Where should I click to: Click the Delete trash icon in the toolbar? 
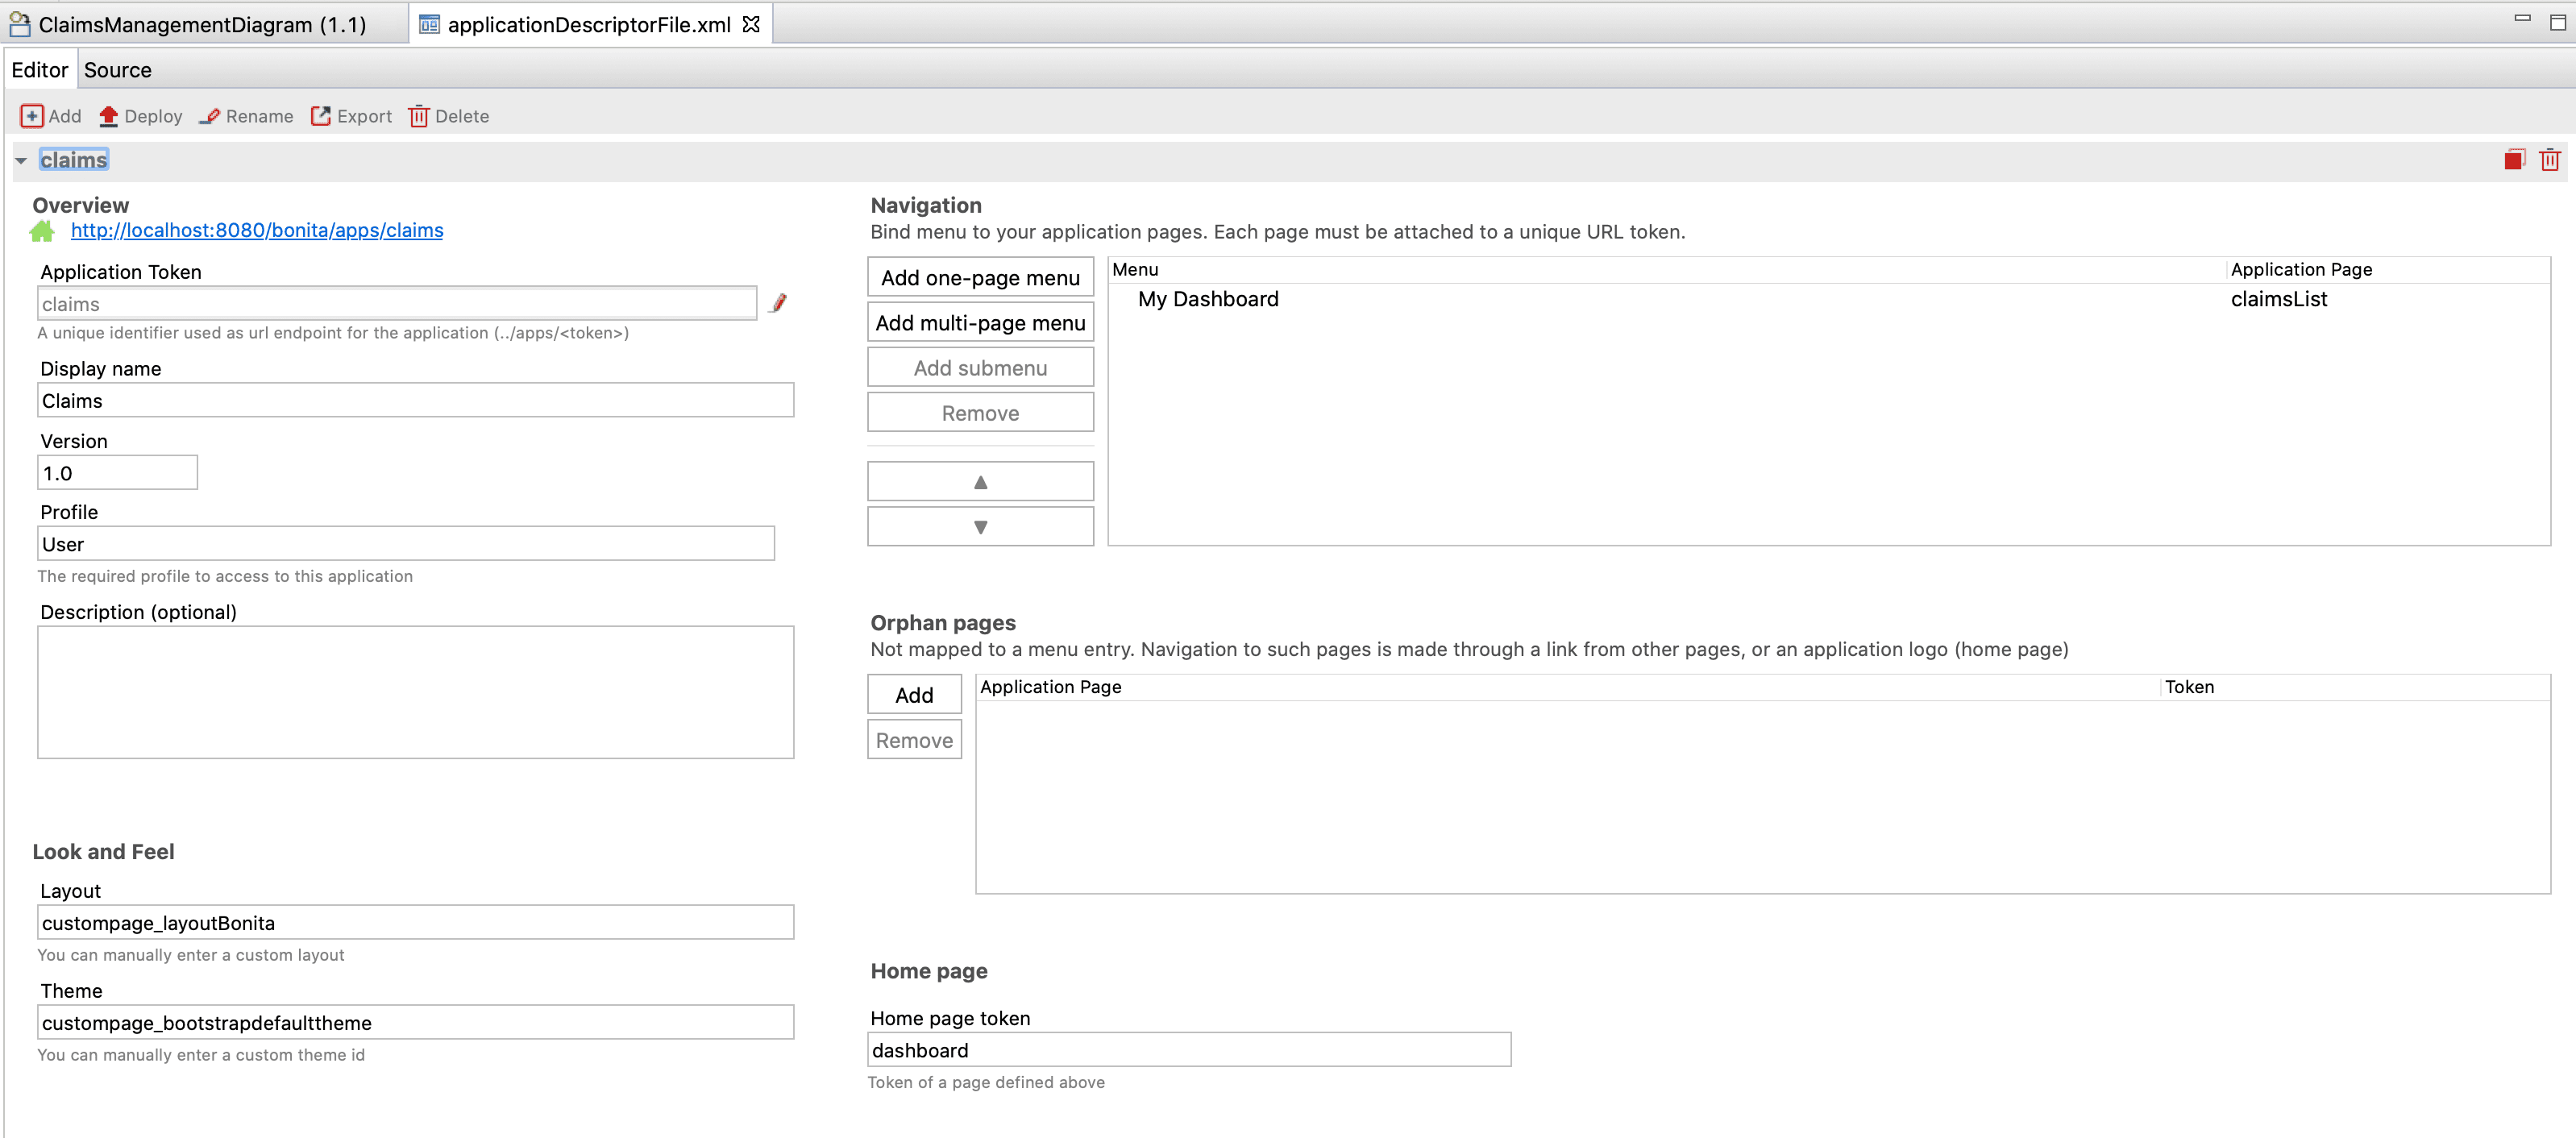419,116
